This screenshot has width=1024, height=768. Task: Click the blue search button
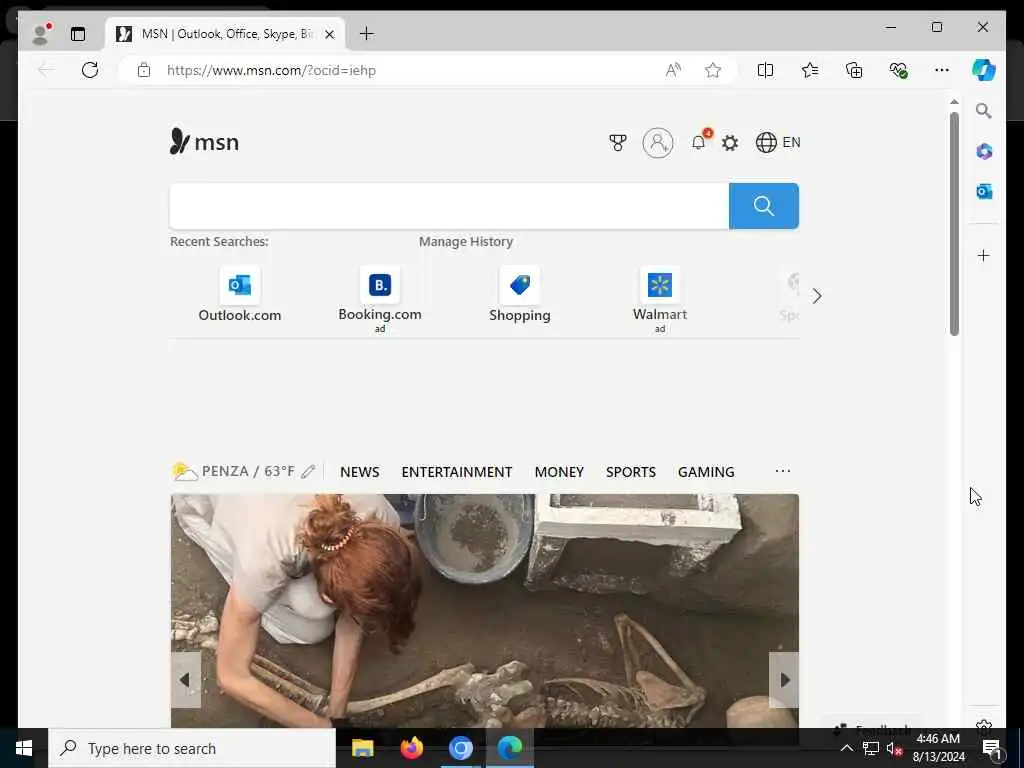763,206
